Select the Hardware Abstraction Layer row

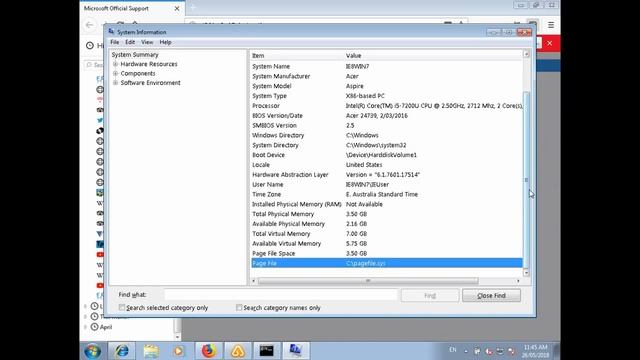387,175
